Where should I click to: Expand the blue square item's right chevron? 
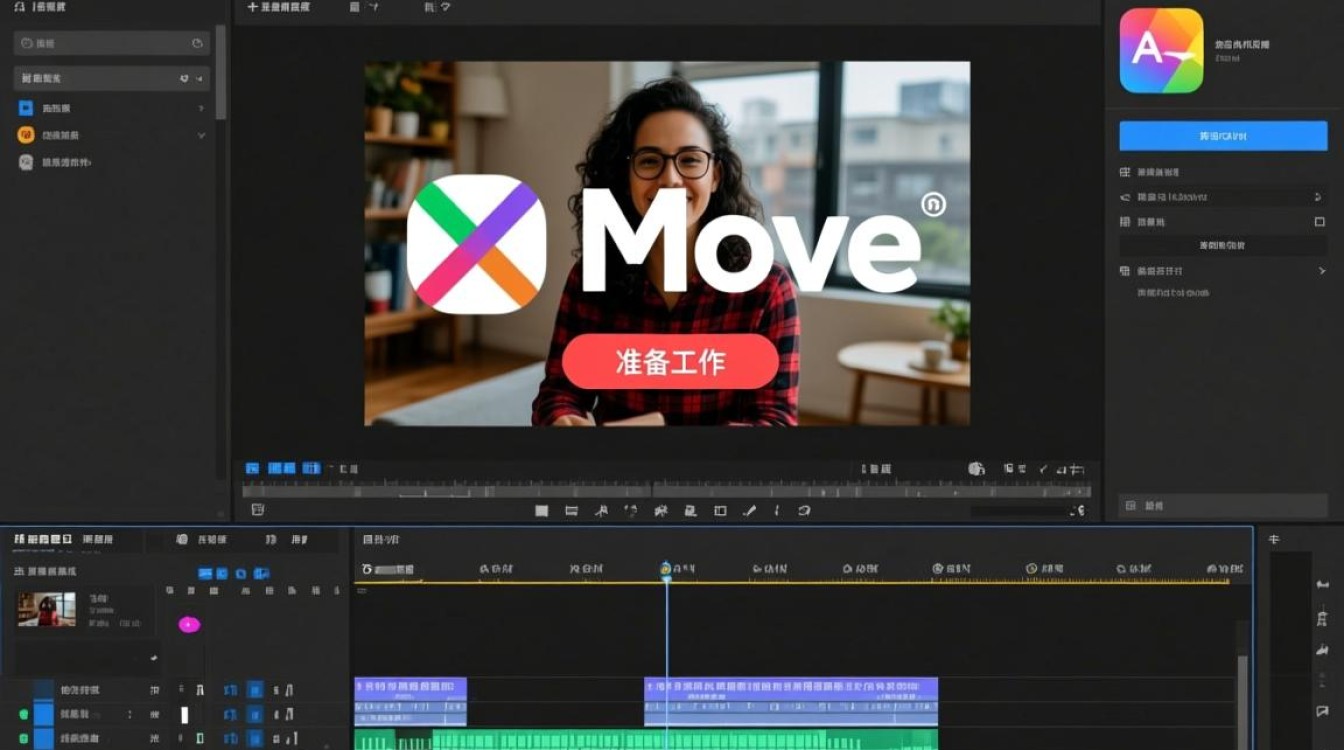(x=201, y=108)
